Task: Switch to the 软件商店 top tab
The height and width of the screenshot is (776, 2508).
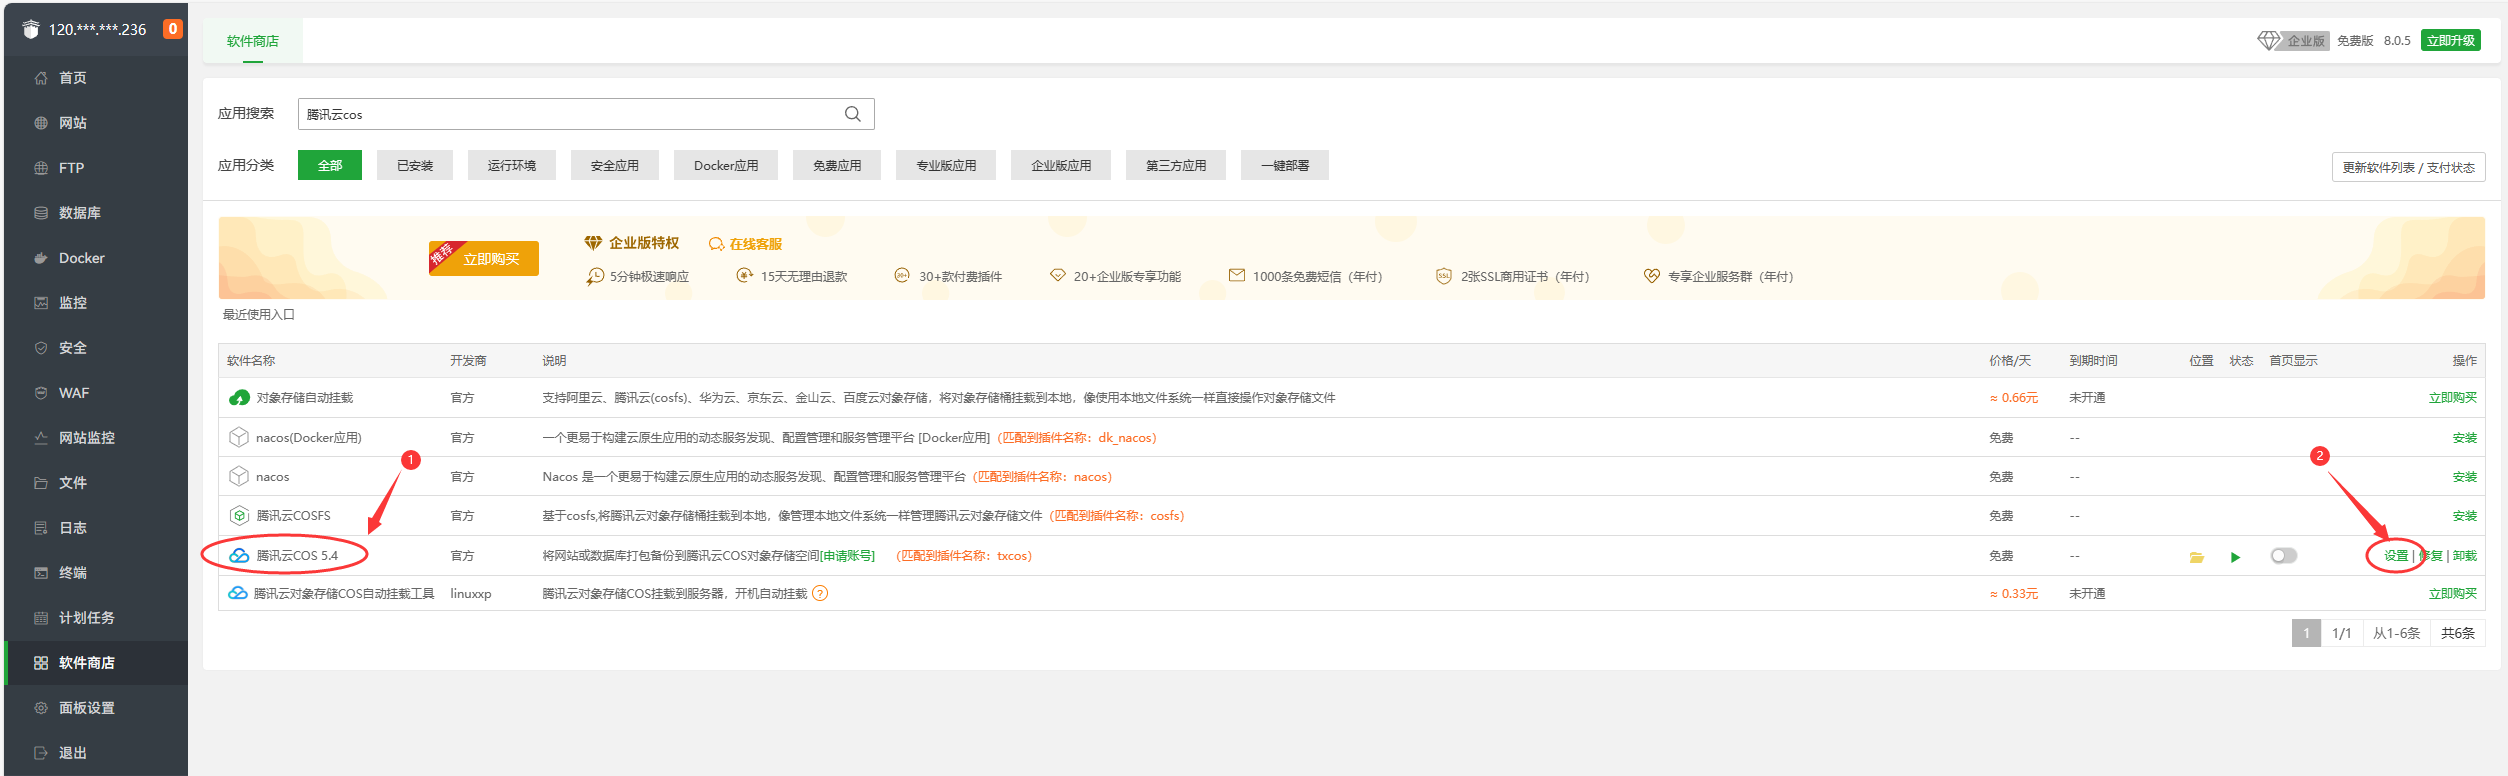Action: coord(253,41)
